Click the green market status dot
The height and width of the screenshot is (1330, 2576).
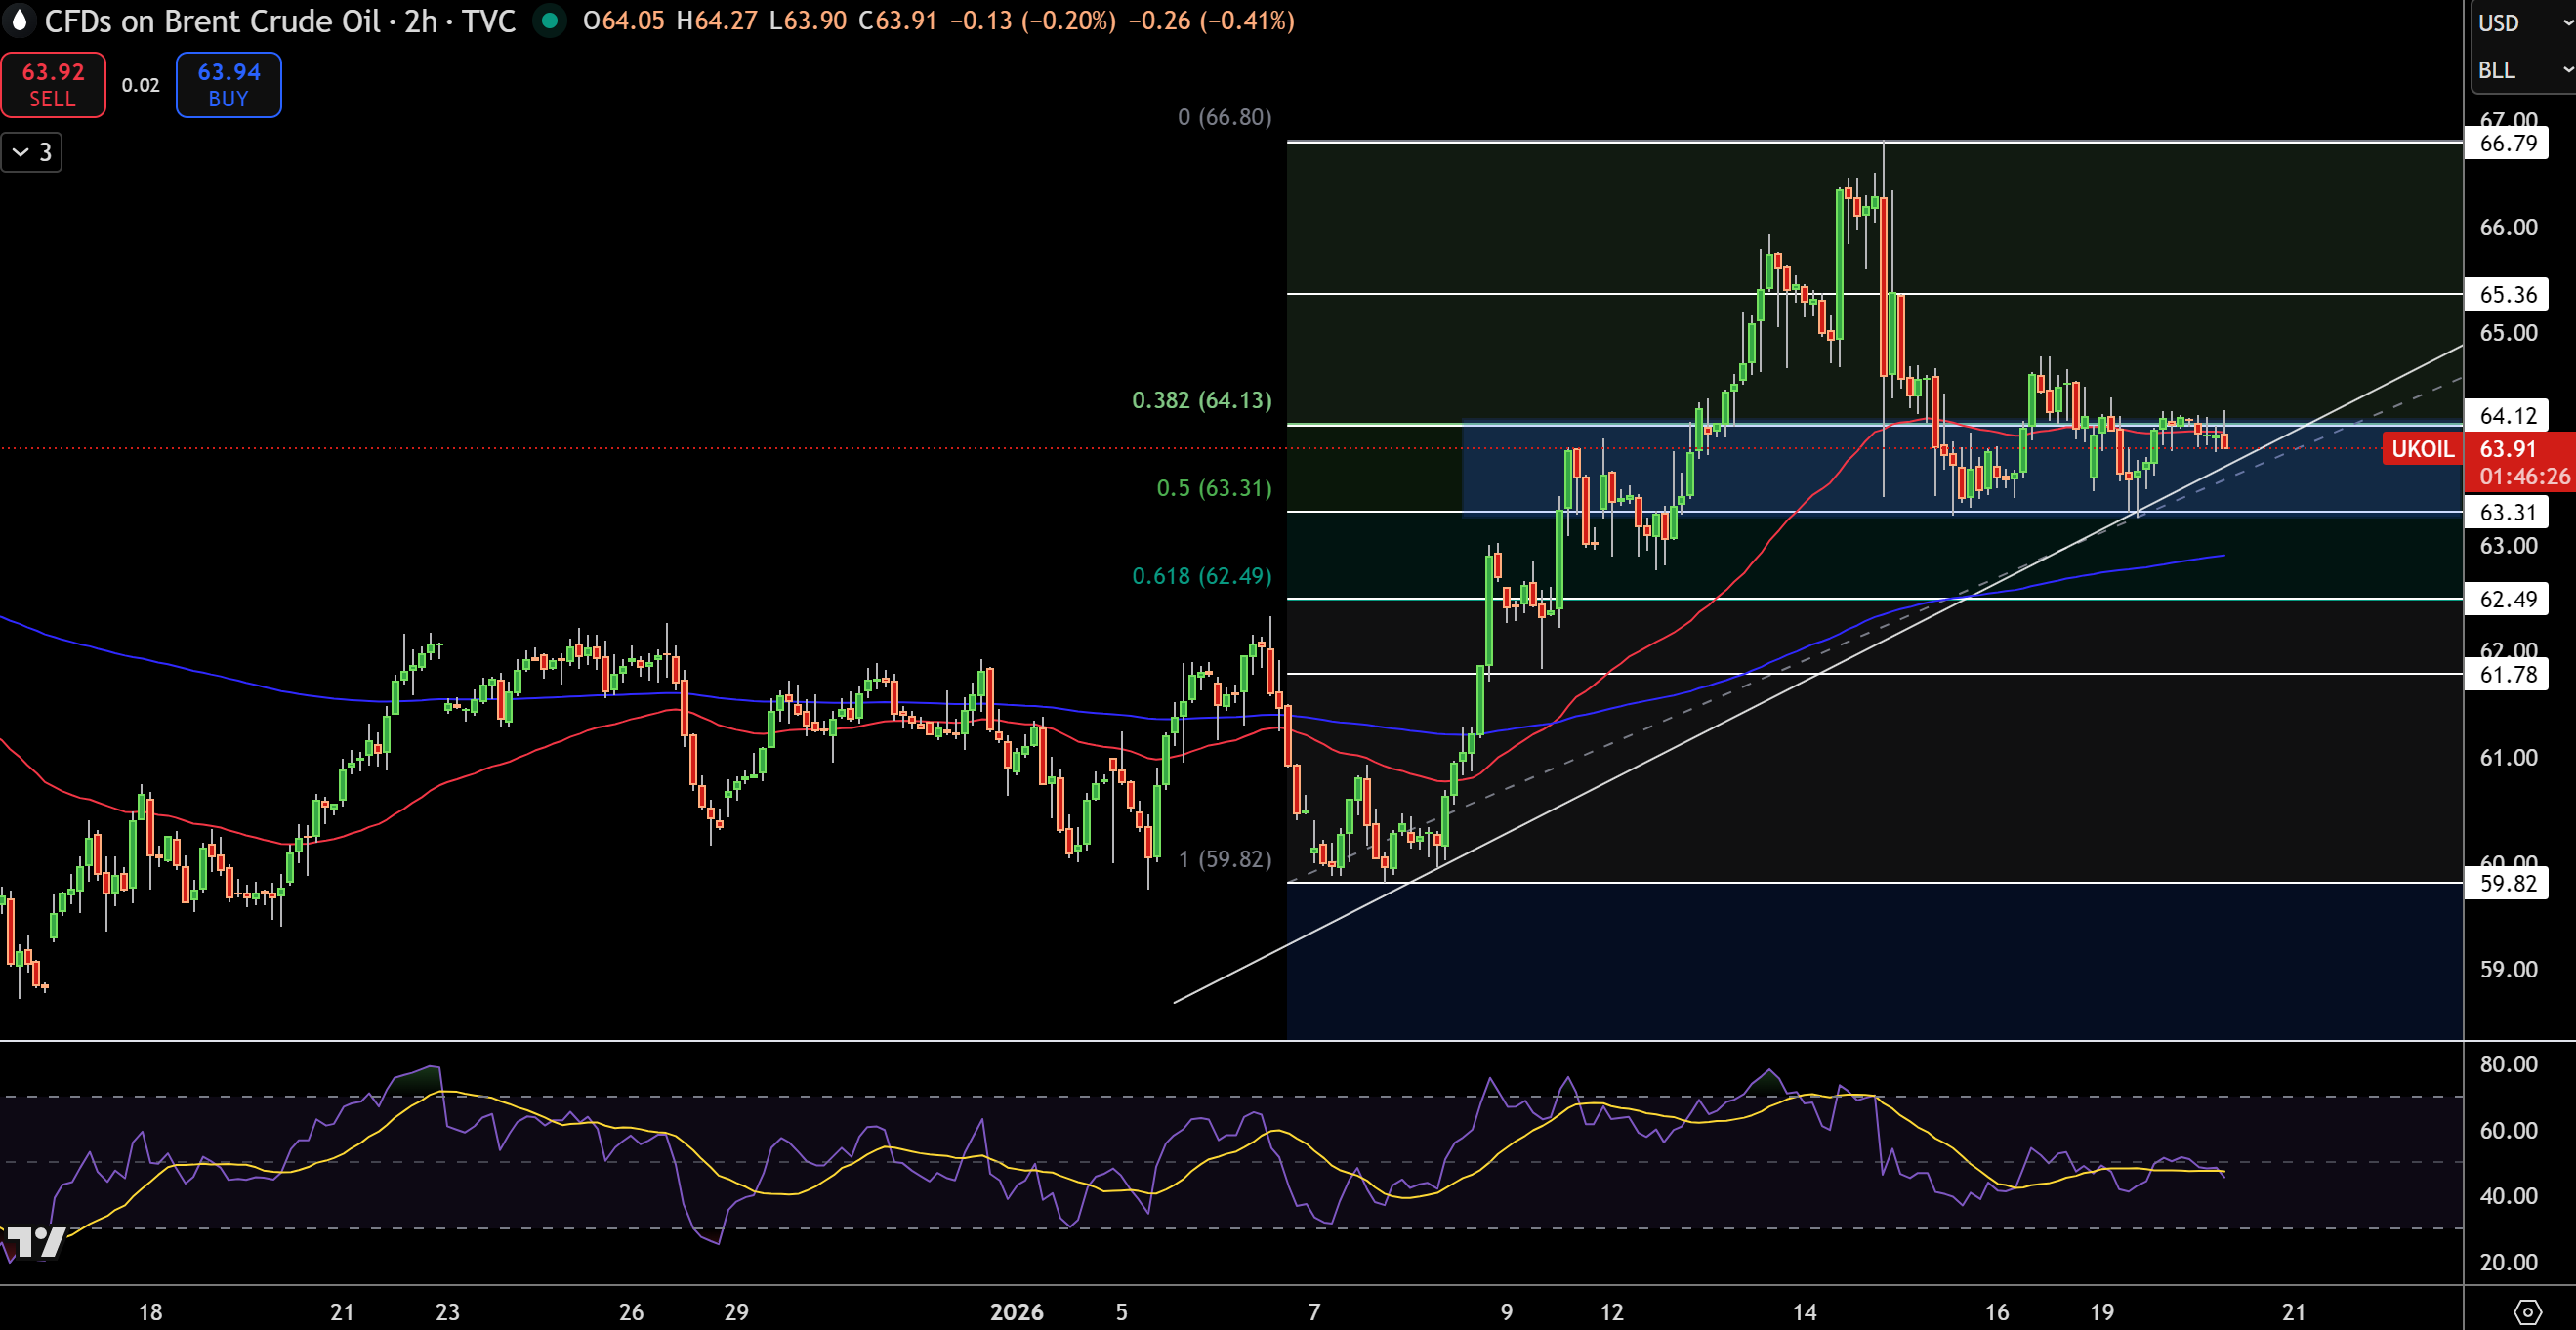[x=549, y=20]
